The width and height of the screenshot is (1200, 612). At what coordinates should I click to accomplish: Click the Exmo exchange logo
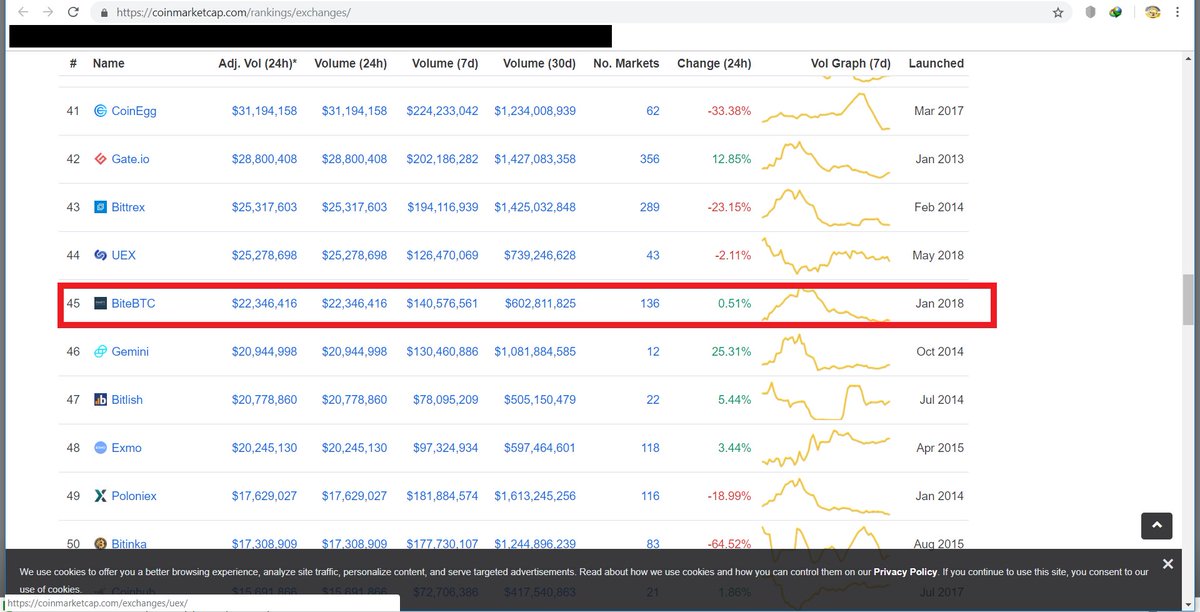(x=100, y=447)
